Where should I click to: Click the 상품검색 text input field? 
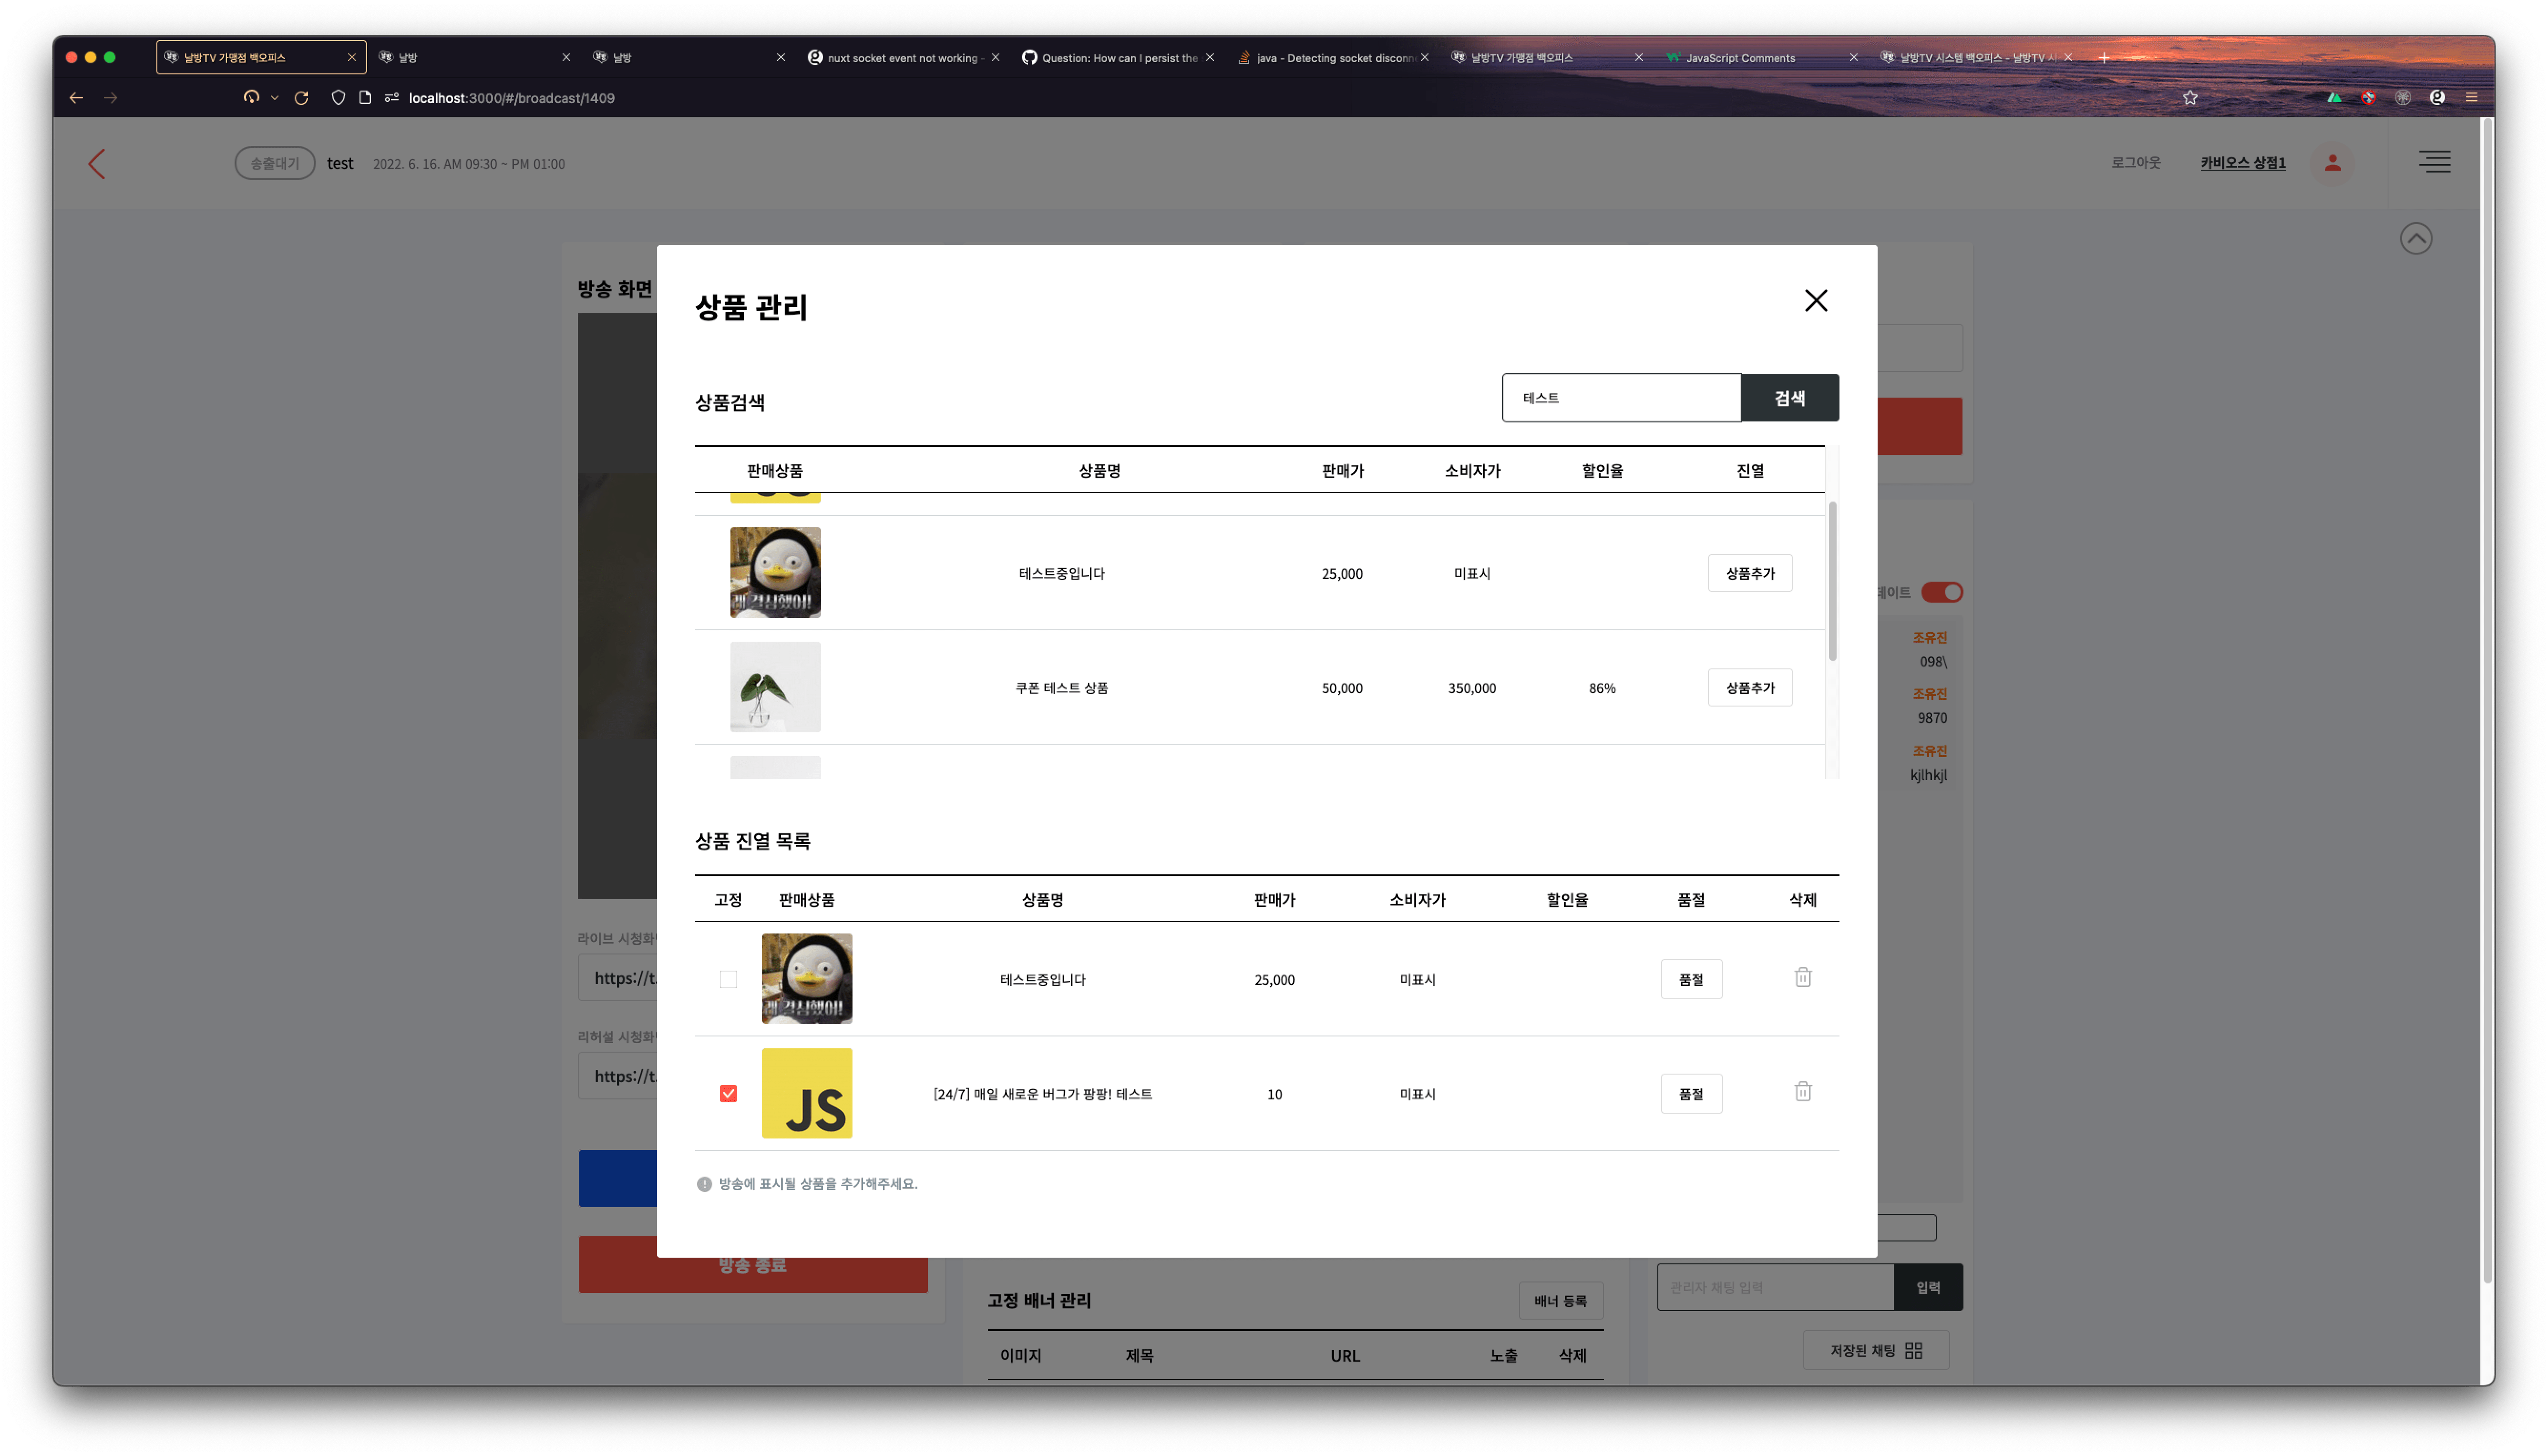(1620, 398)
